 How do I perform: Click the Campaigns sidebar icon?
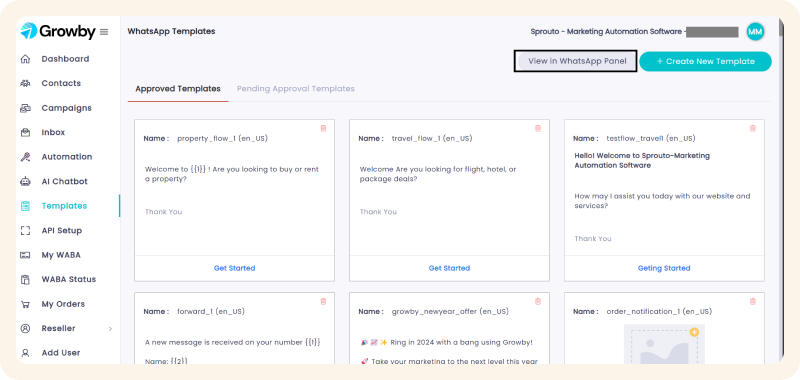[x=25, y=108]
